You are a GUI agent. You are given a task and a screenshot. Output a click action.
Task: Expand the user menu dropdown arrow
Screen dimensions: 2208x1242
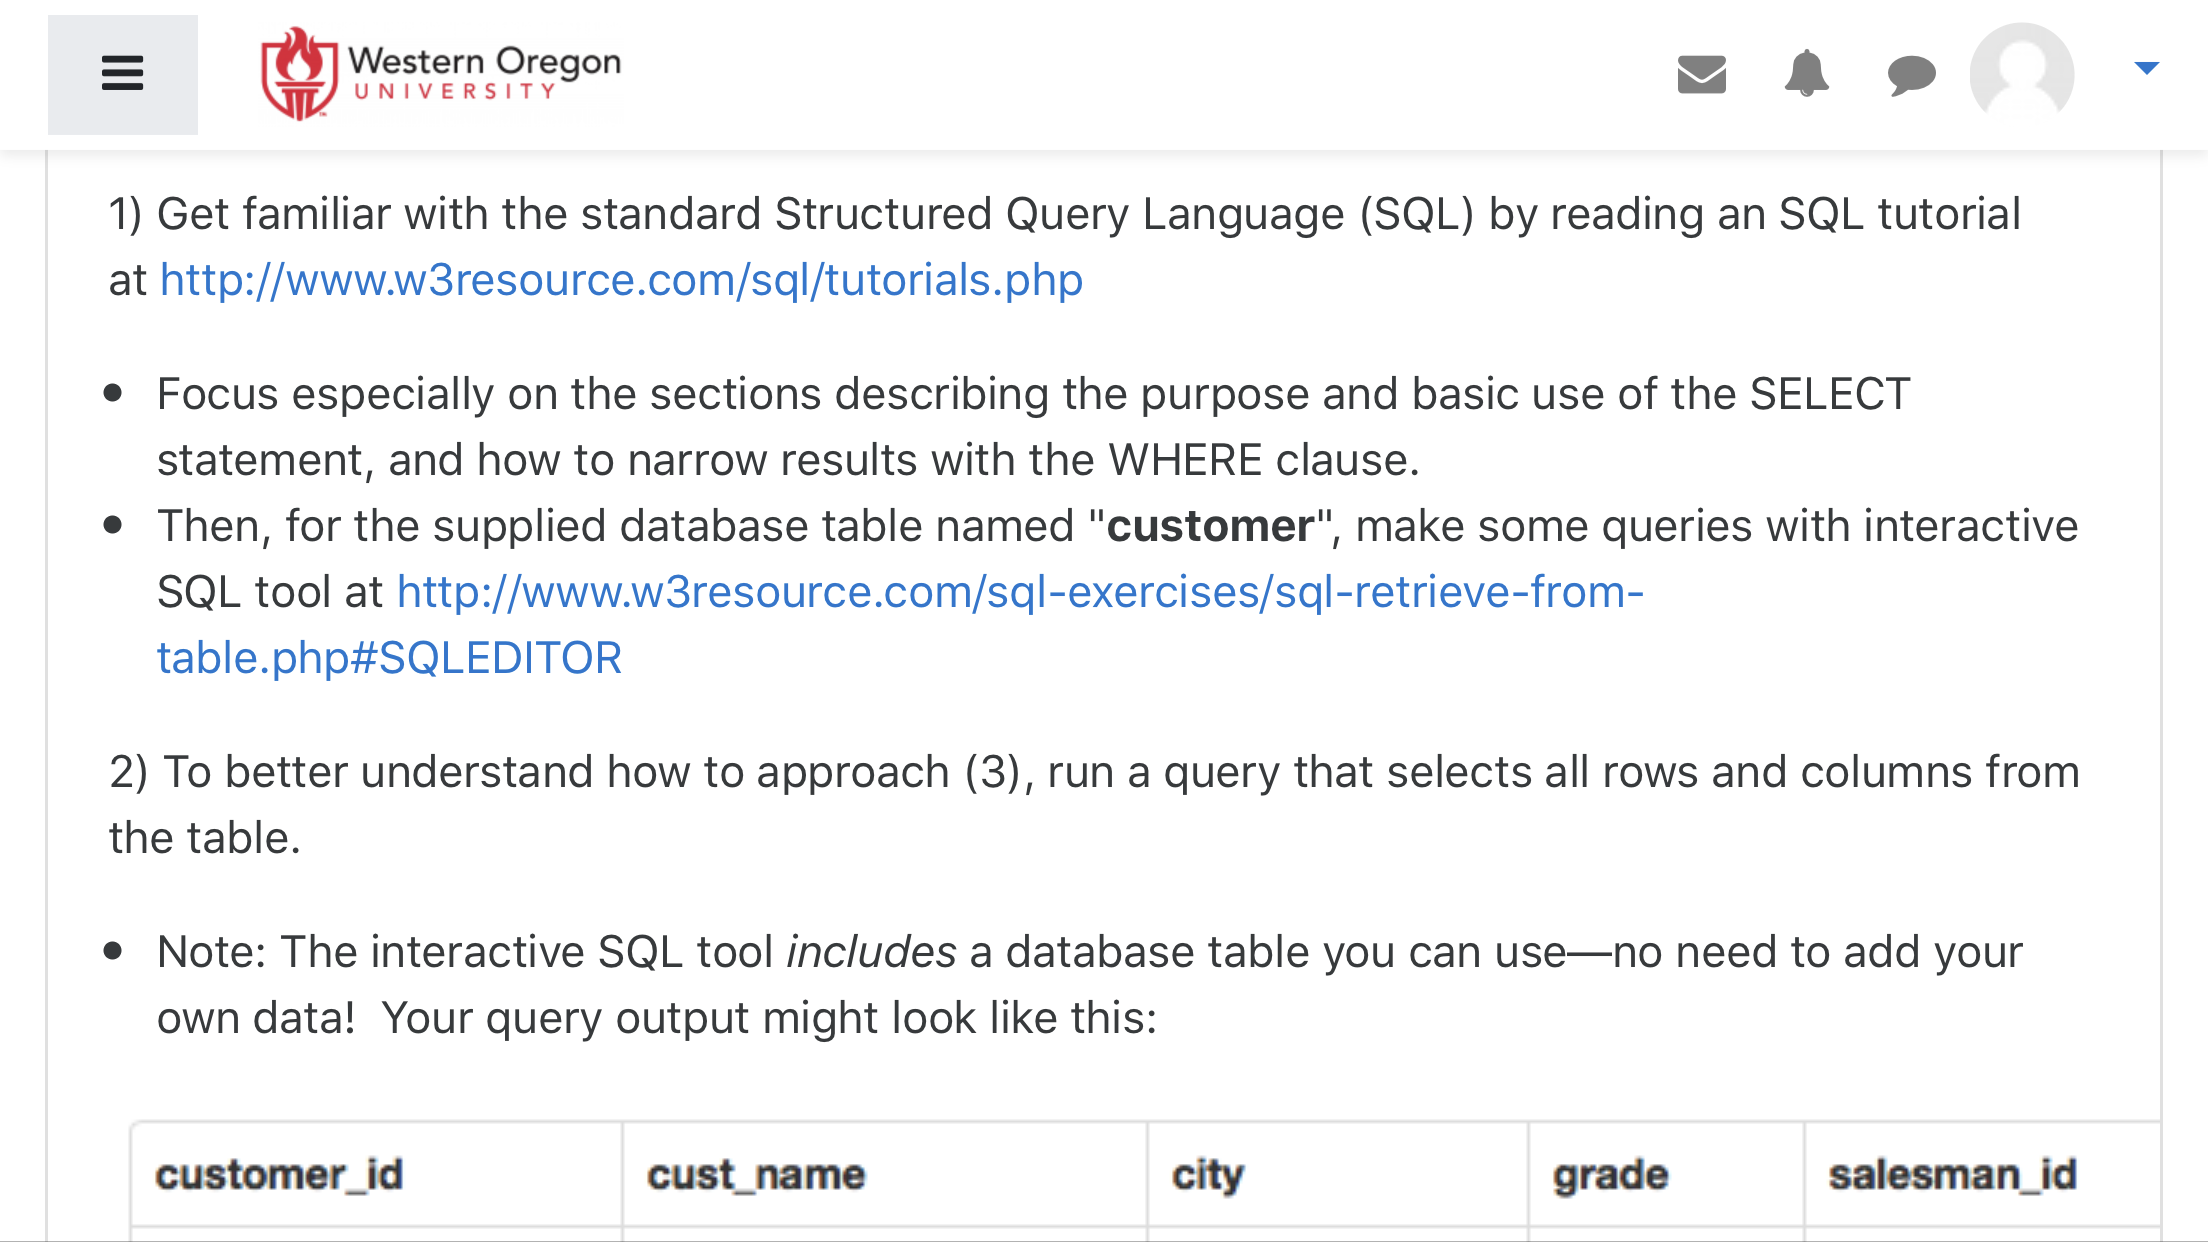point(2146,68)
